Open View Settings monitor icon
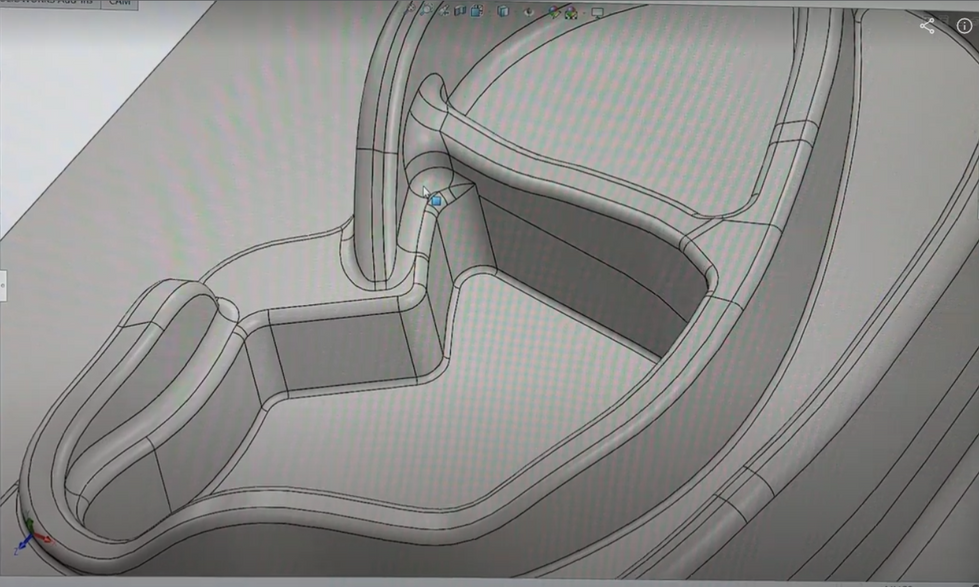Screen dimensions: 979x587 pos(598,11)
